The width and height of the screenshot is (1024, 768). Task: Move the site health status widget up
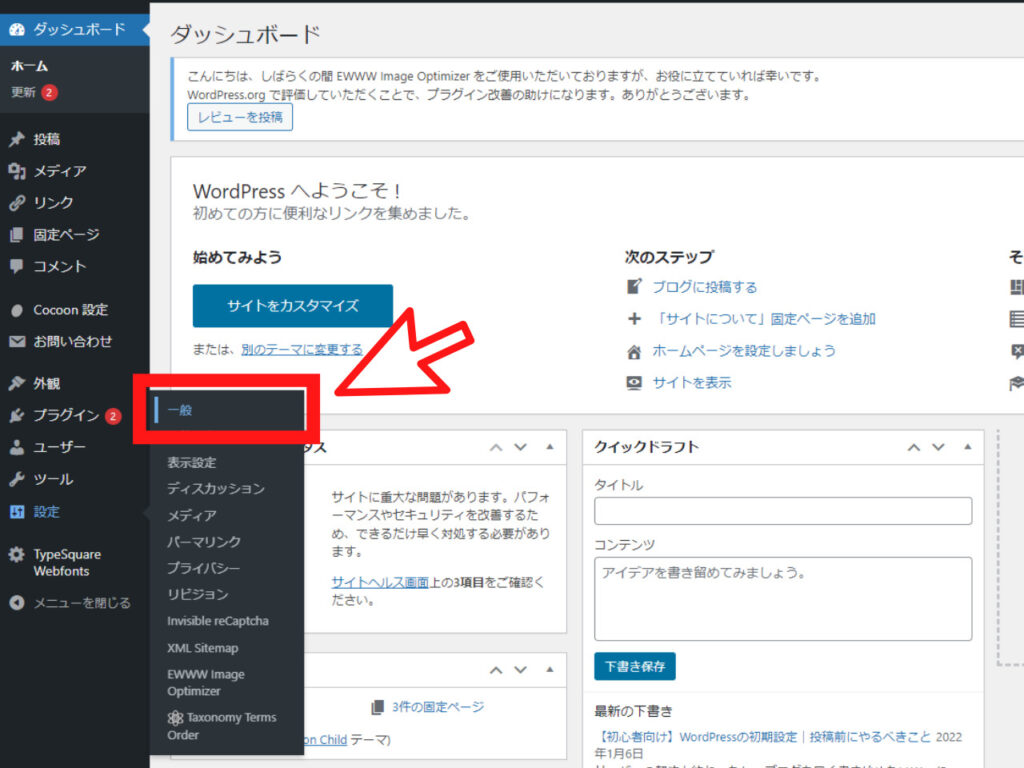pos(496,447)
